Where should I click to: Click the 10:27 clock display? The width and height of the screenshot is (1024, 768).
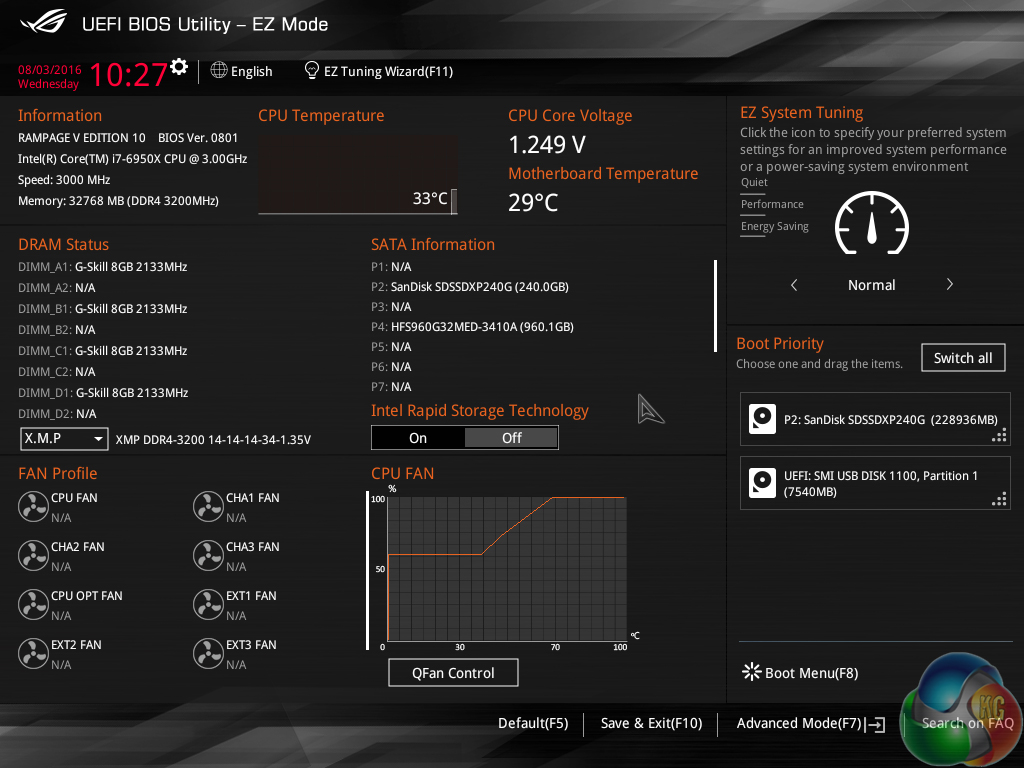[x=128, y=74]
